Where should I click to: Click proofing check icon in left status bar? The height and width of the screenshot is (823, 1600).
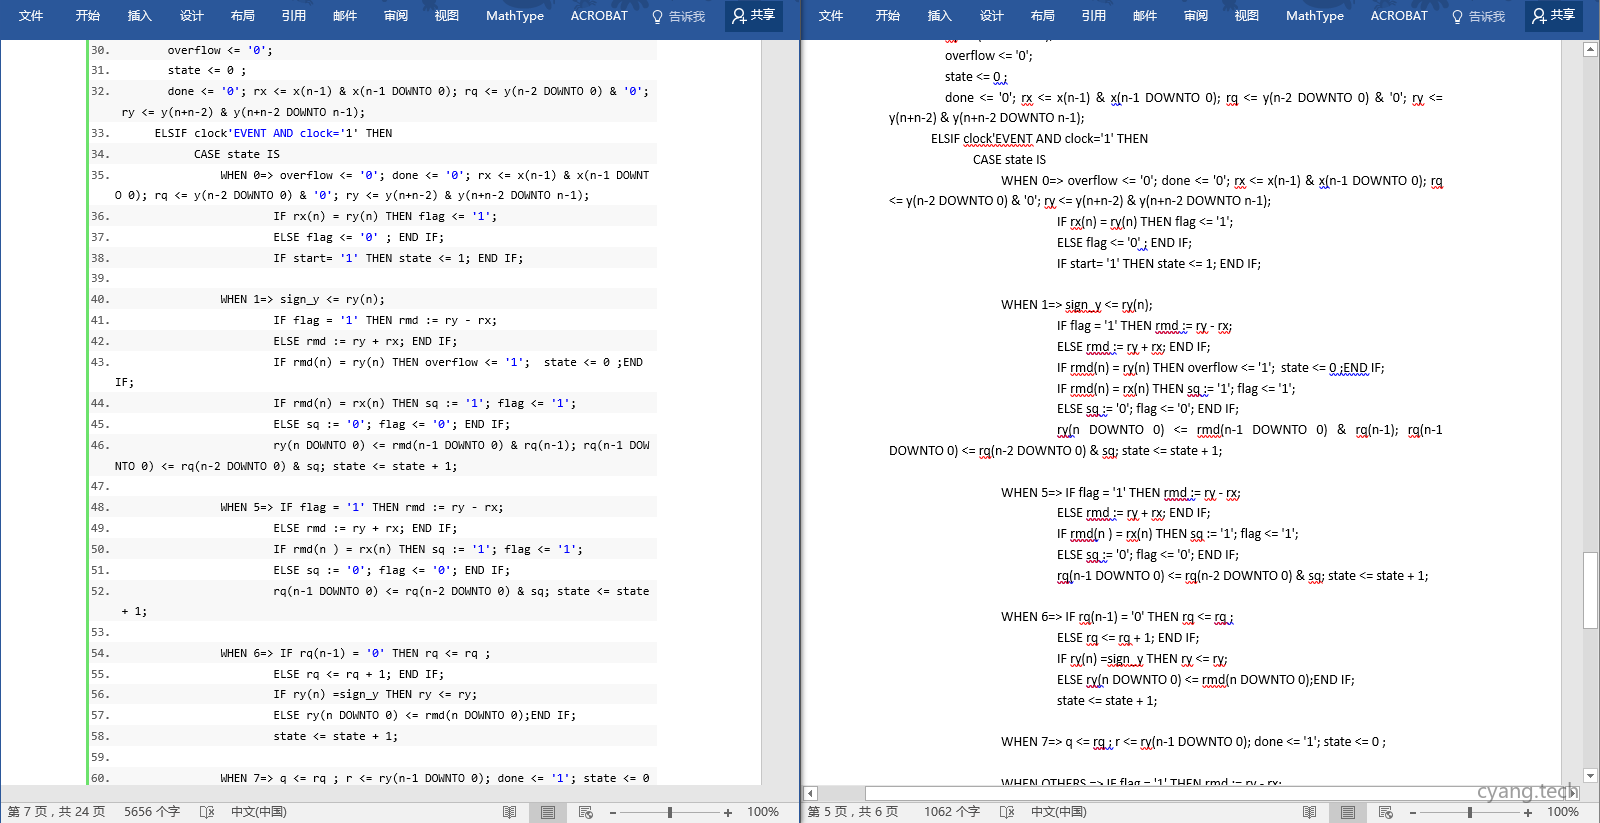coord(207,812)
